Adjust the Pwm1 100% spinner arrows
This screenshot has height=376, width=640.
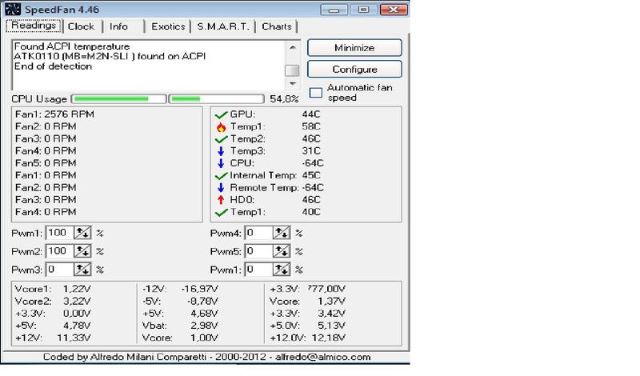pyautogui.click(x=82, y=233)
